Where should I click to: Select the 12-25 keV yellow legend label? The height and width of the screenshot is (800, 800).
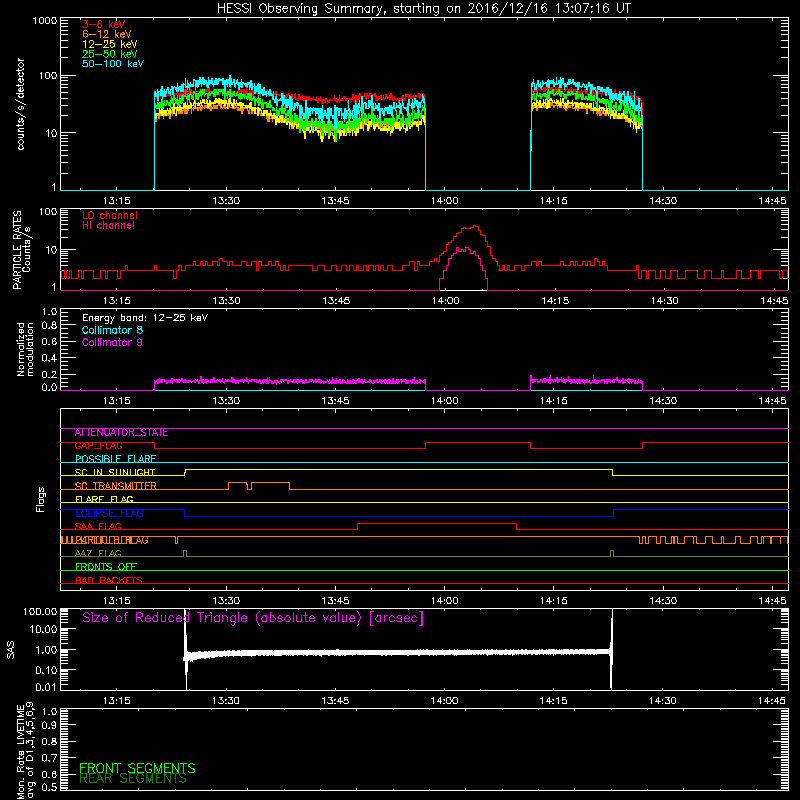(x=110, y=44)
